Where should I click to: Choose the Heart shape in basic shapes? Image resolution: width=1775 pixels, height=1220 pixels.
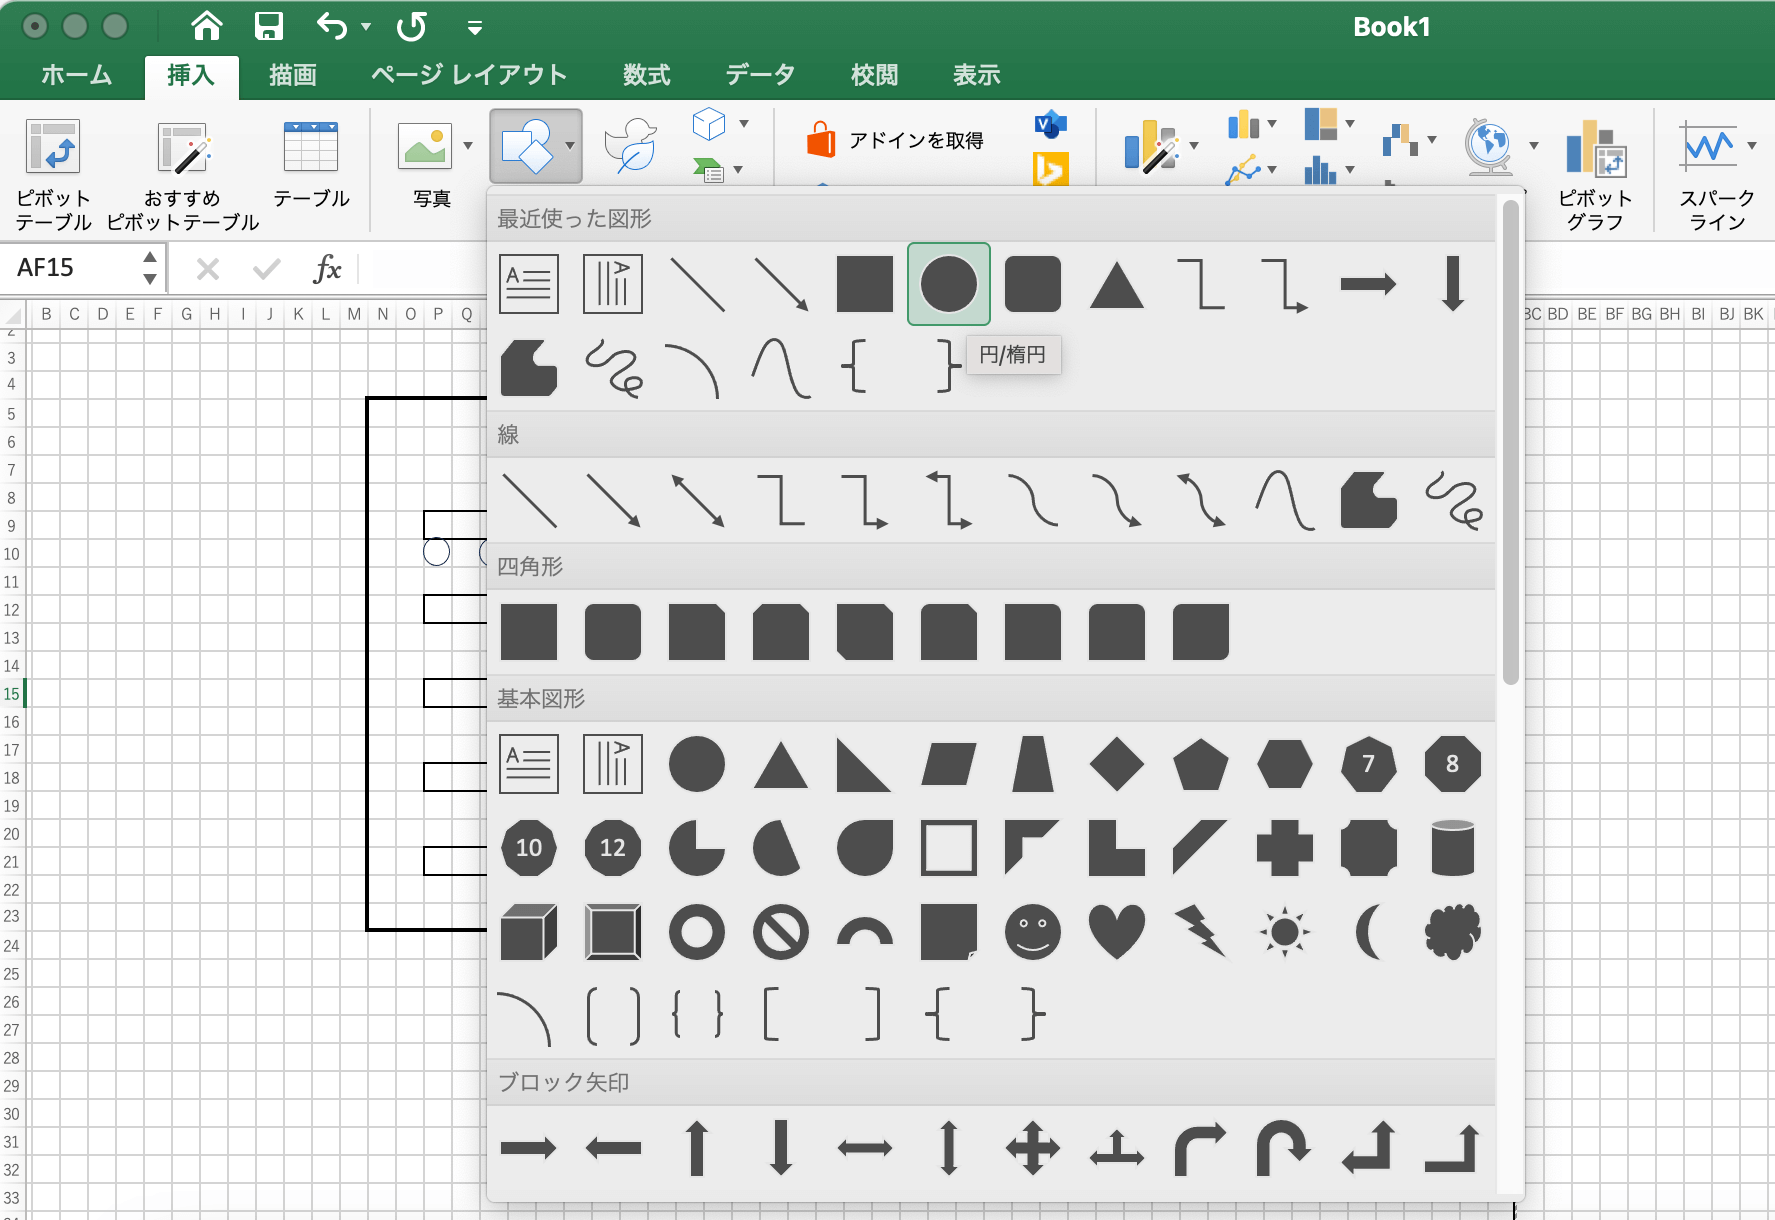pyautogui.click(x=1116, y=932)
